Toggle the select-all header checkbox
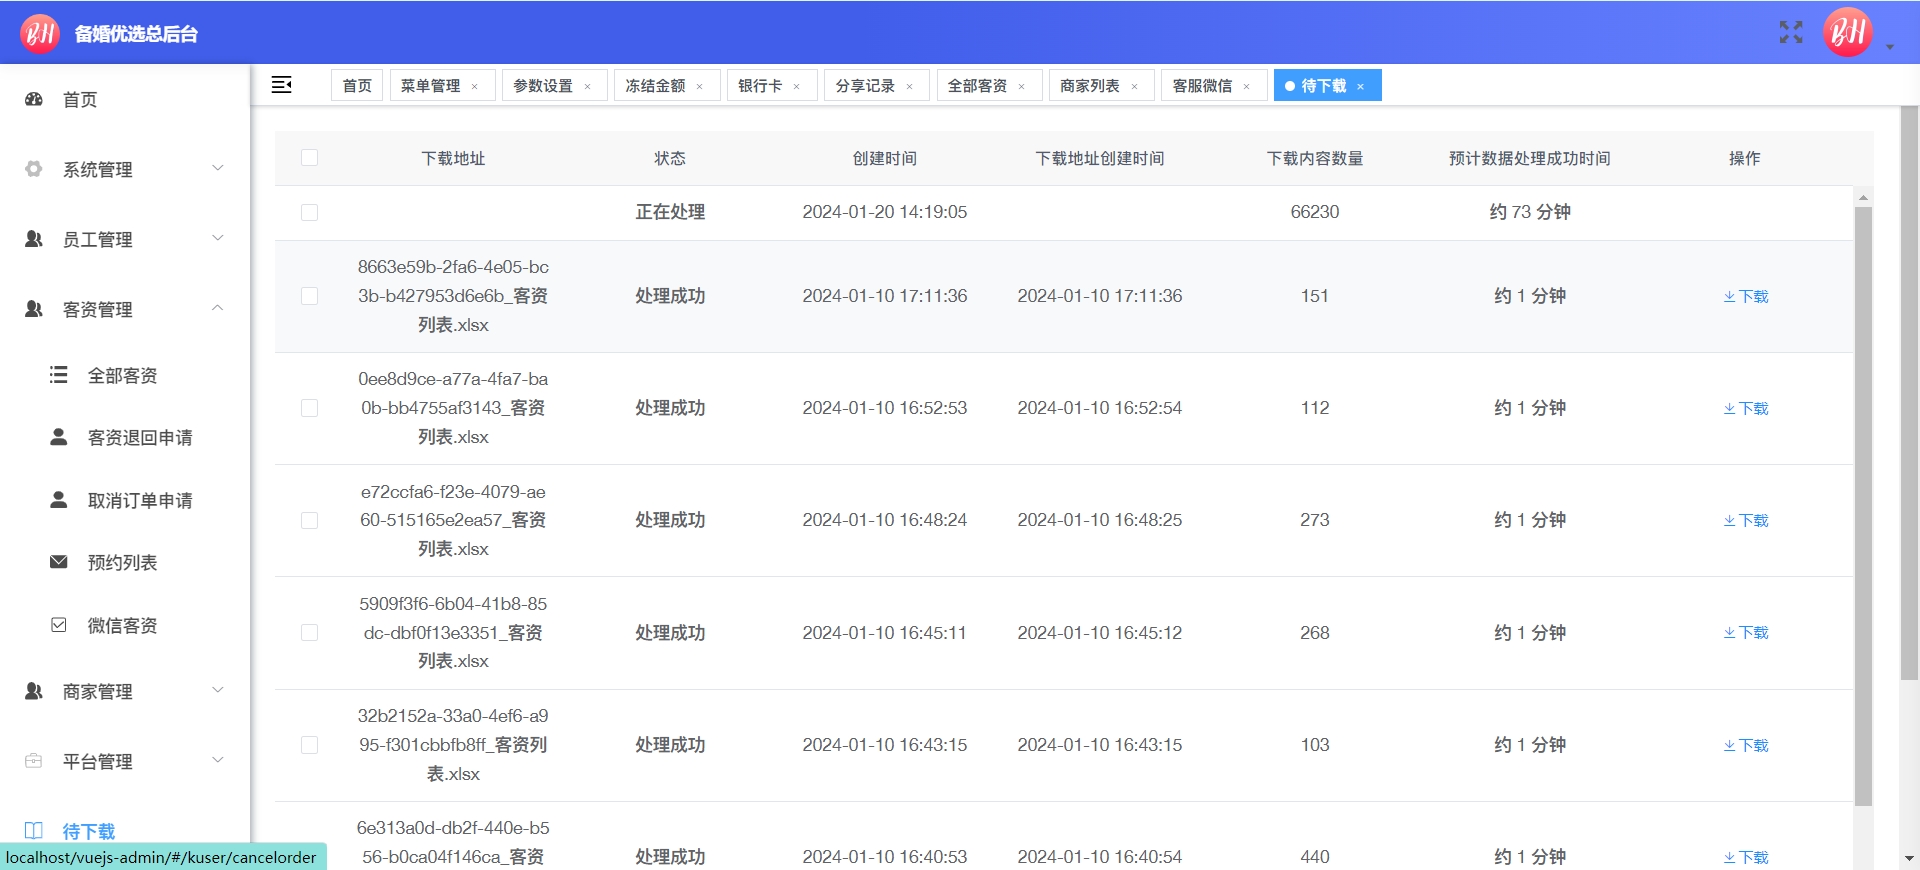 (310, 158)
